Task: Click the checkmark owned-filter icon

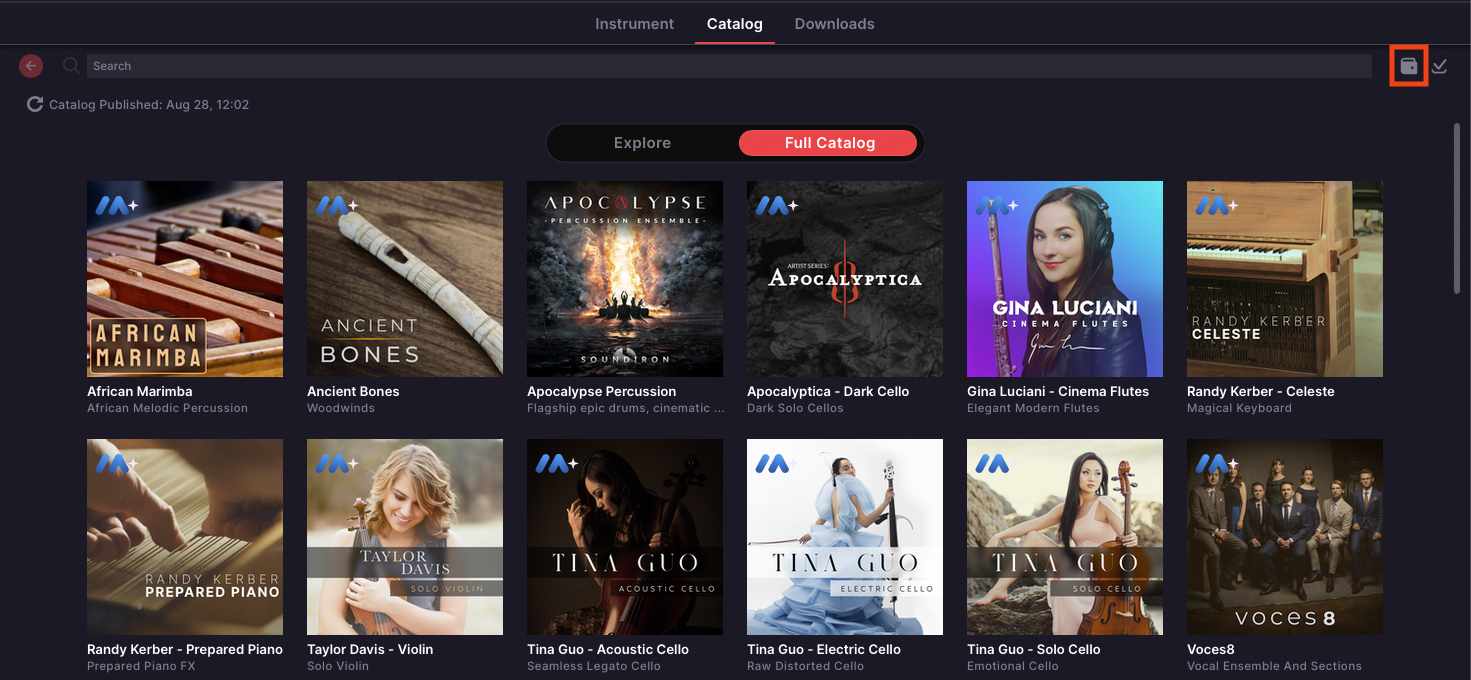Action: click(1440, 66)
